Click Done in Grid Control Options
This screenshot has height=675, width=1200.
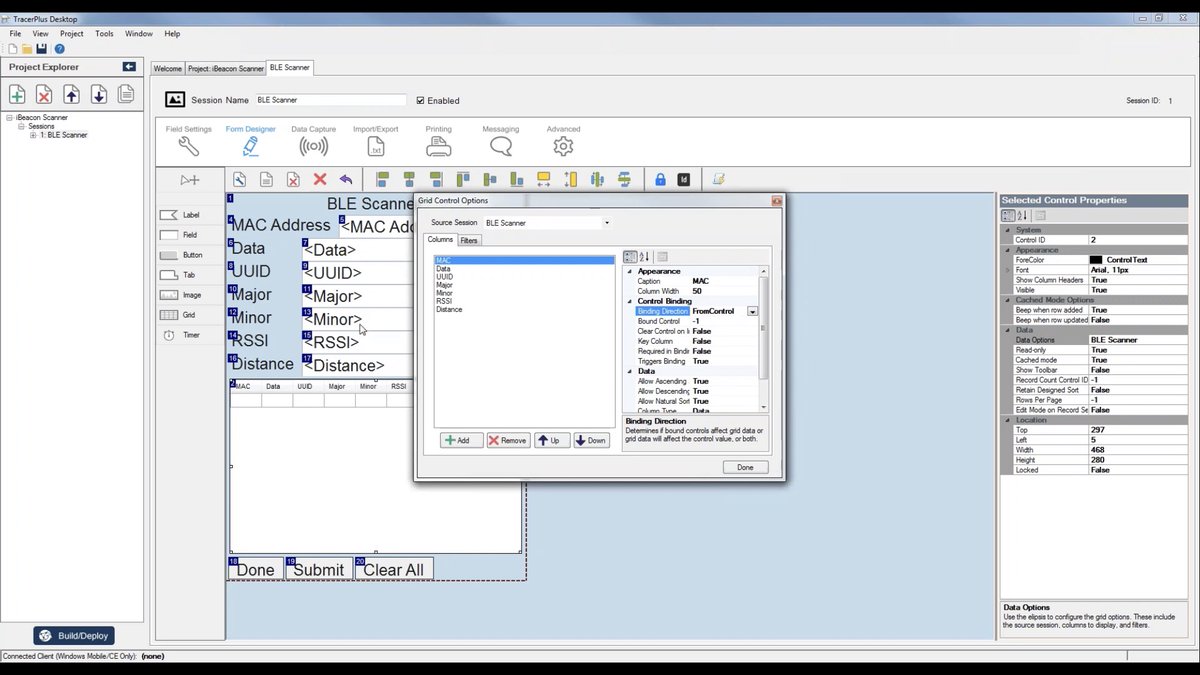745,467
